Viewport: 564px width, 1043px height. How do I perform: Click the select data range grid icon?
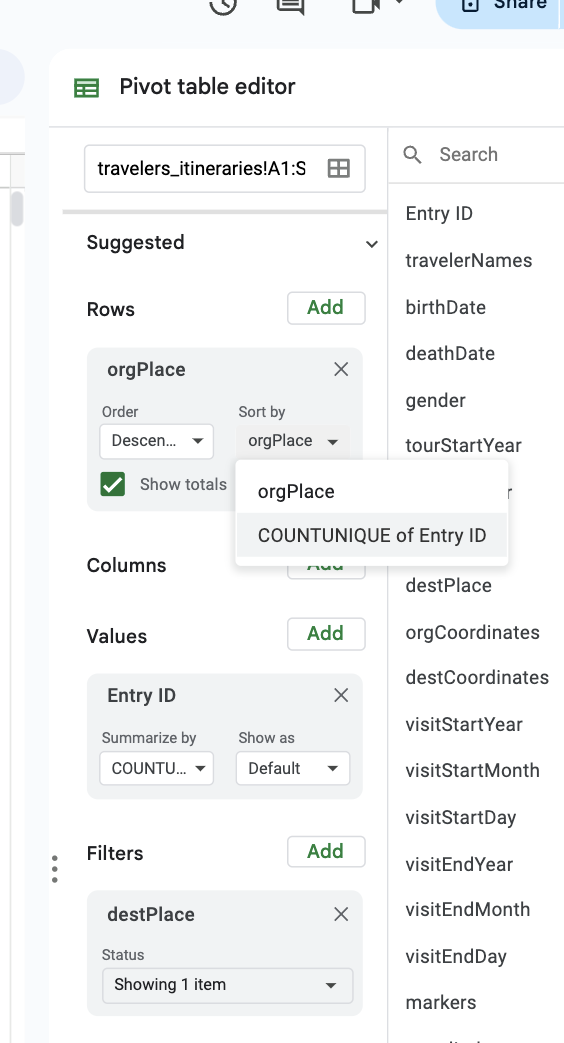point(339,168)
